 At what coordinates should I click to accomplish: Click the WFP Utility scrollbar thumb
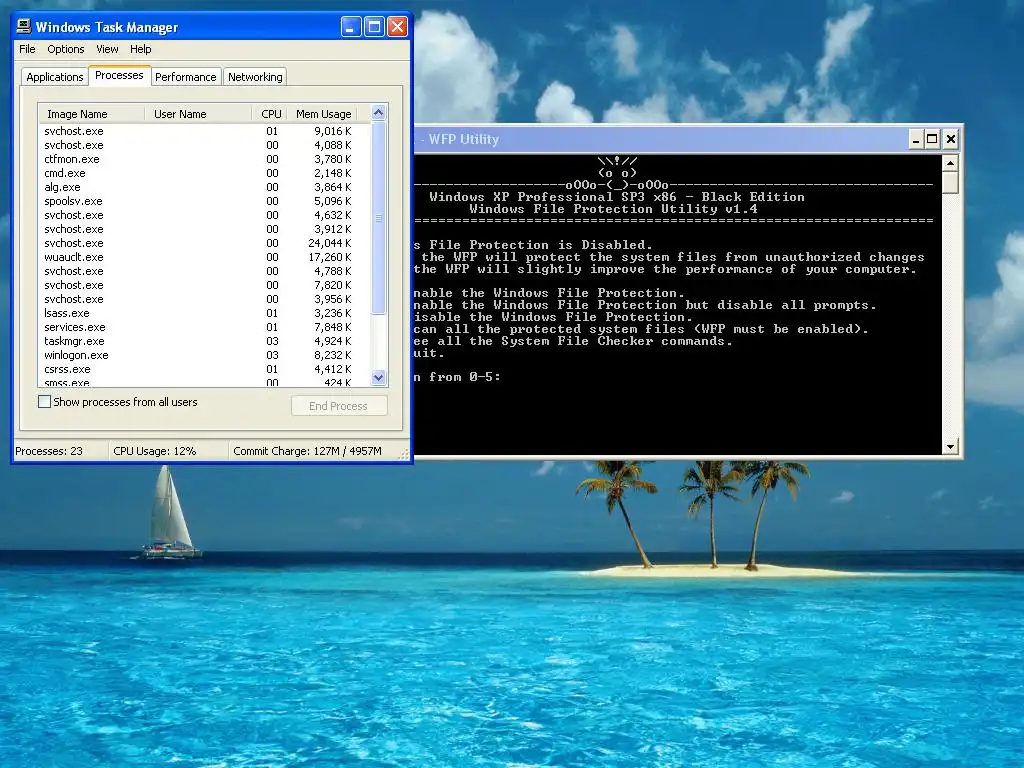(x=950, y=182)
